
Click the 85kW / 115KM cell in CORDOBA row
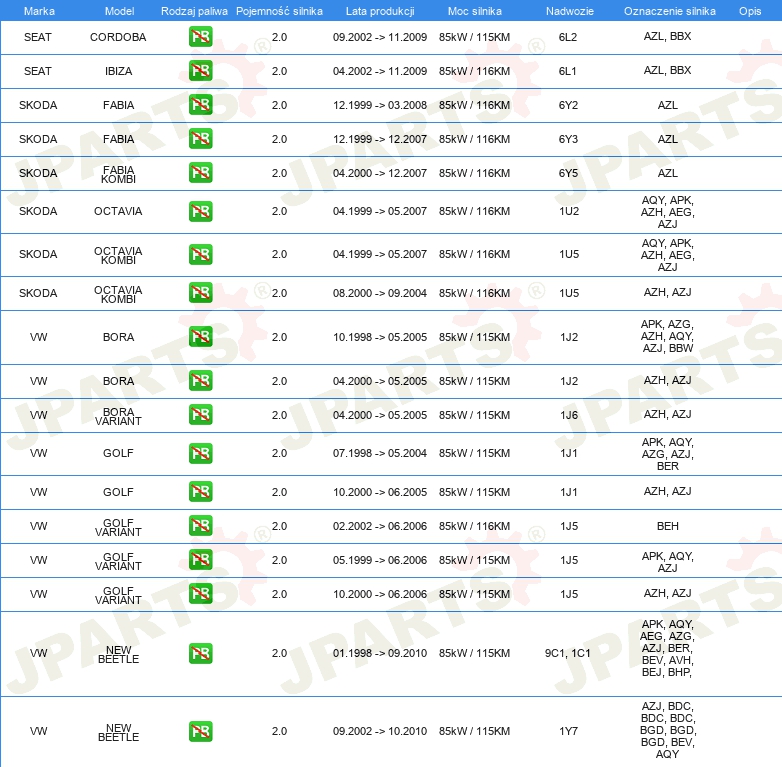474,37
